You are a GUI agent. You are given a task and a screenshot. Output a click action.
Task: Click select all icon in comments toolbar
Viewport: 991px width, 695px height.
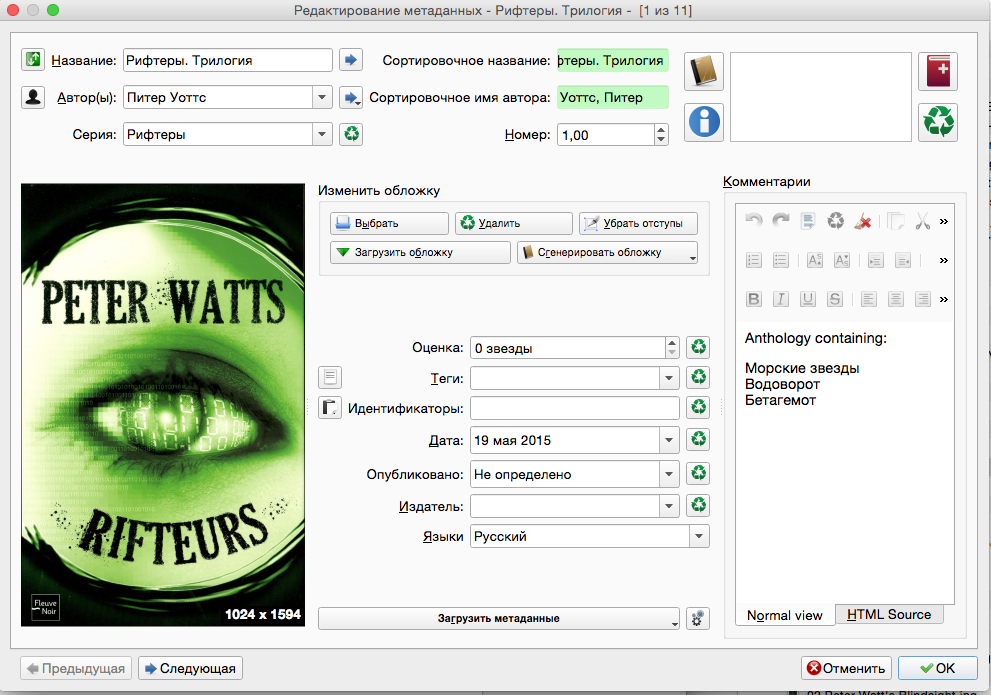808,221
